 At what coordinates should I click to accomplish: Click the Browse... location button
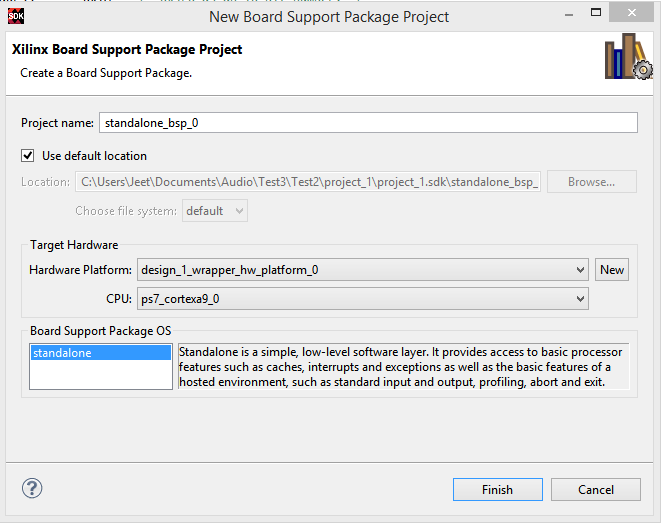591,182
